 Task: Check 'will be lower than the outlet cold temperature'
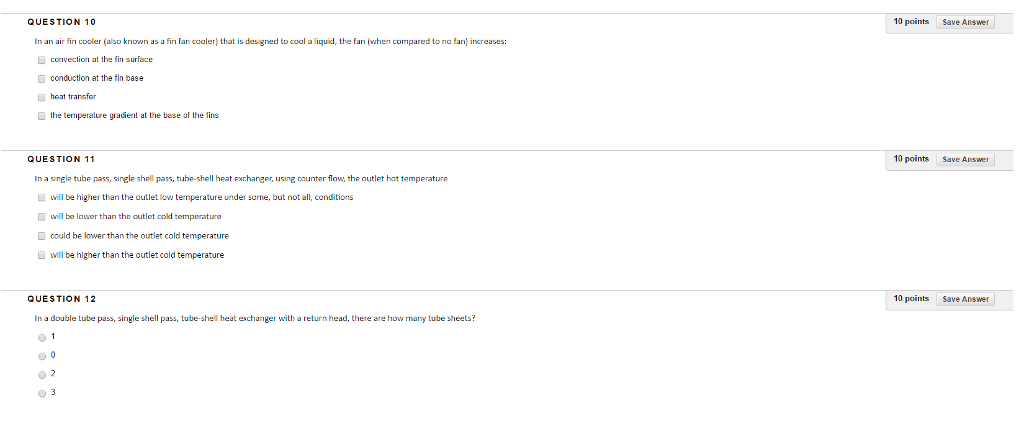pyautogui.click(x=41, y=216)
